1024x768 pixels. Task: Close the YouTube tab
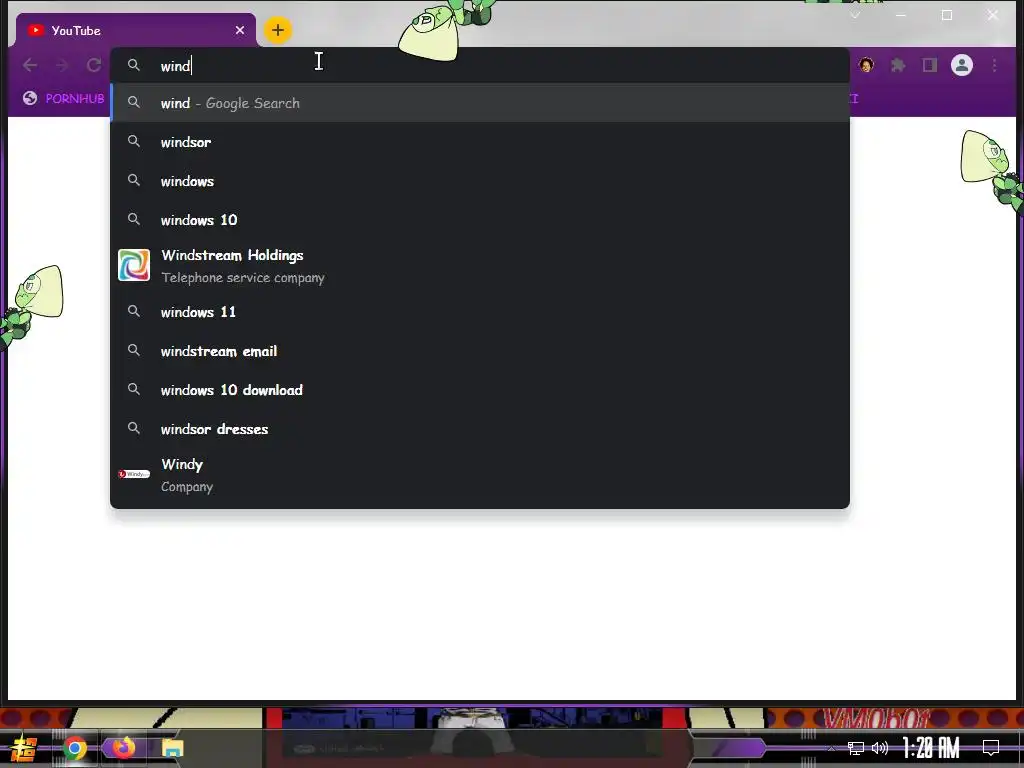240,30
